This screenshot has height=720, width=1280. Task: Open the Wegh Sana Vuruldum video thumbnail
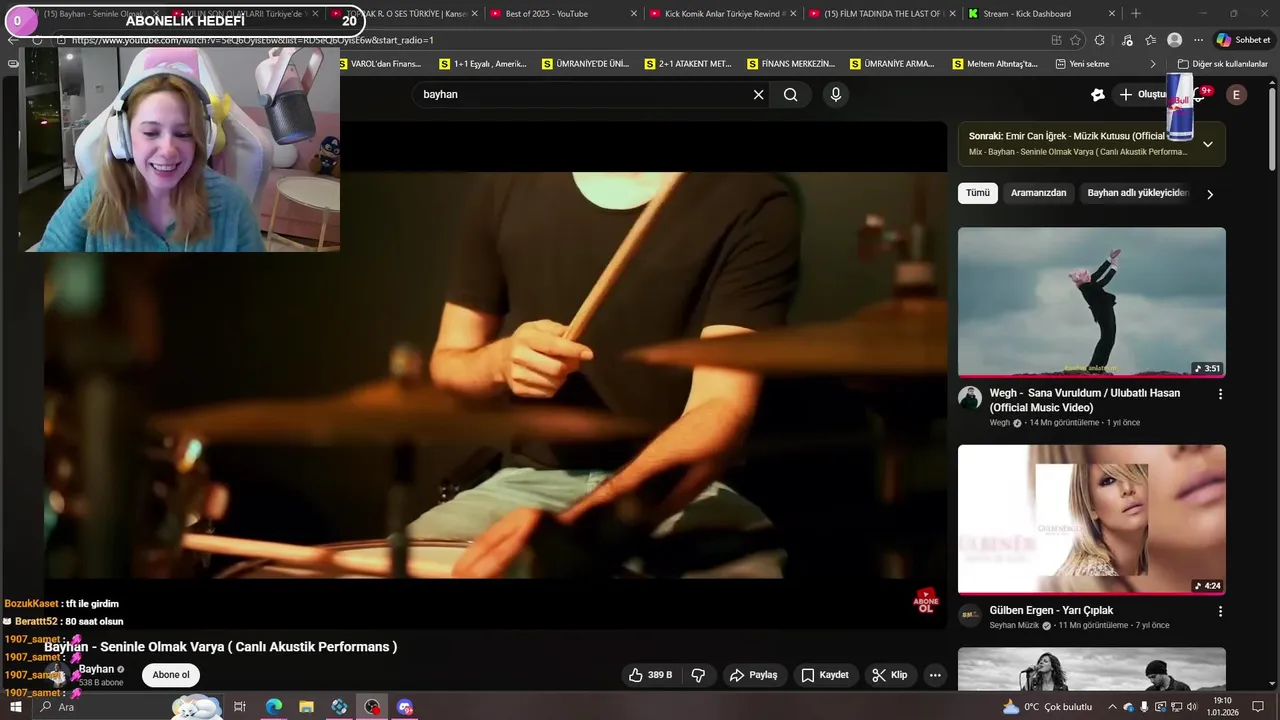(x=1092, y=302)
